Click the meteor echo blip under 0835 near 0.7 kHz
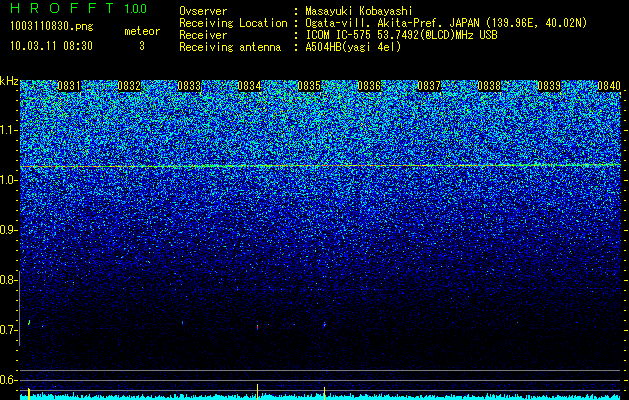629x400 pixels. (325, 324)
